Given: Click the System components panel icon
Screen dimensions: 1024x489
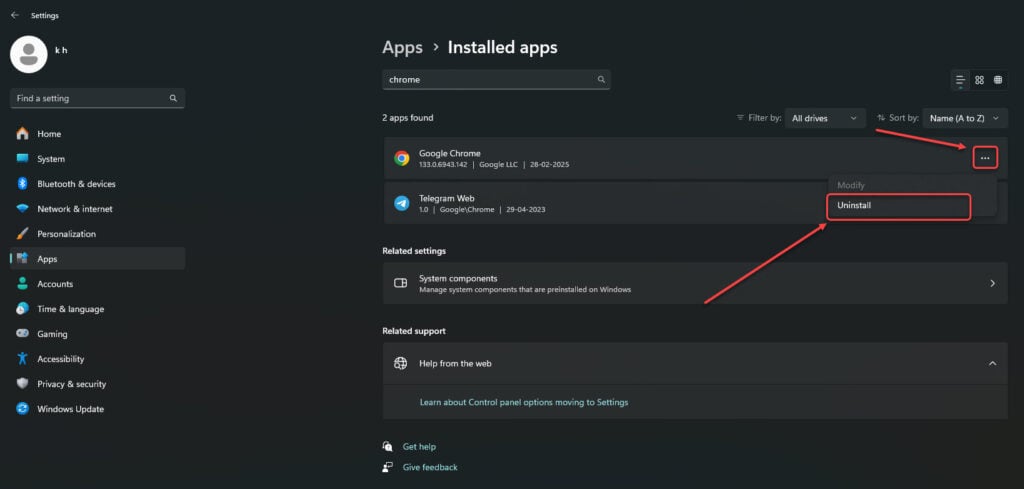Looking at the screenshot, I should point(400,283).
